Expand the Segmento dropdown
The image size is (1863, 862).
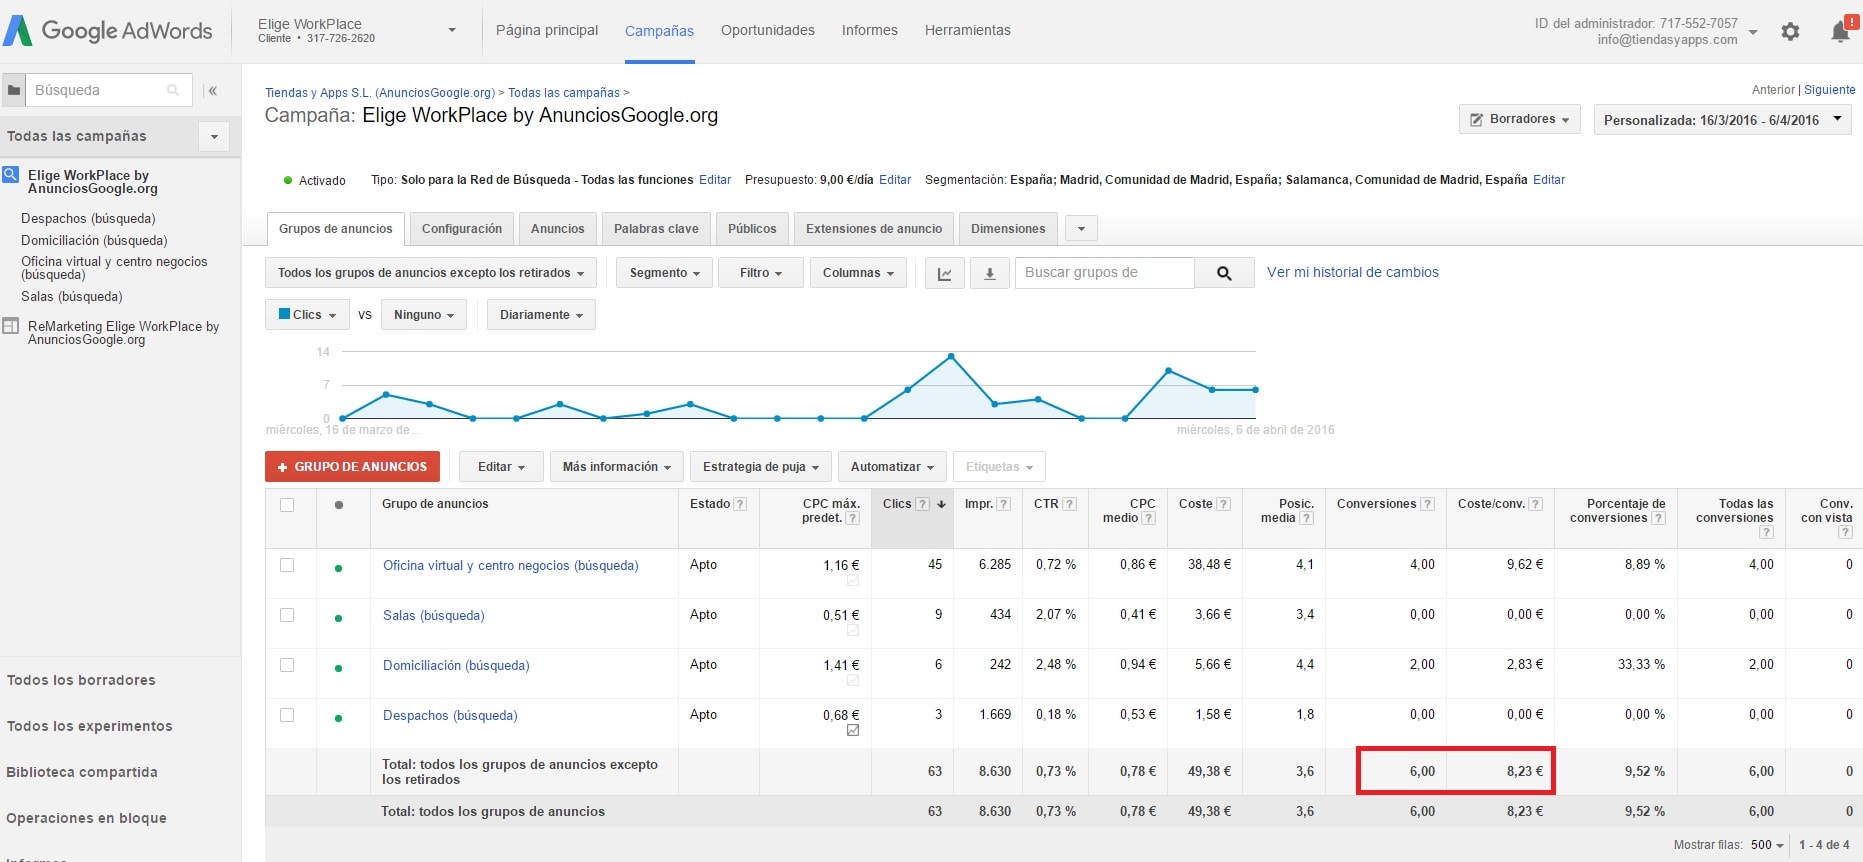pos(664,273)
